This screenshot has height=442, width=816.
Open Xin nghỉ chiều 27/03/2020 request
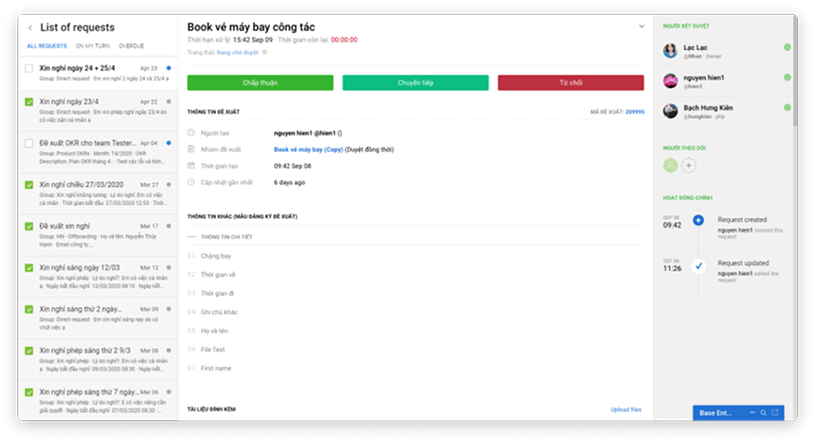pyautogui.click(x=99, y=194)
